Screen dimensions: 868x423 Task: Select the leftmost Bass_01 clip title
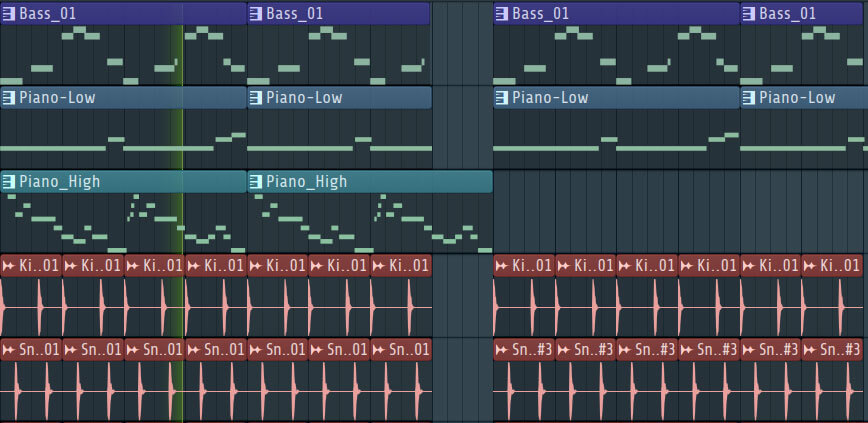click(48, 14)
